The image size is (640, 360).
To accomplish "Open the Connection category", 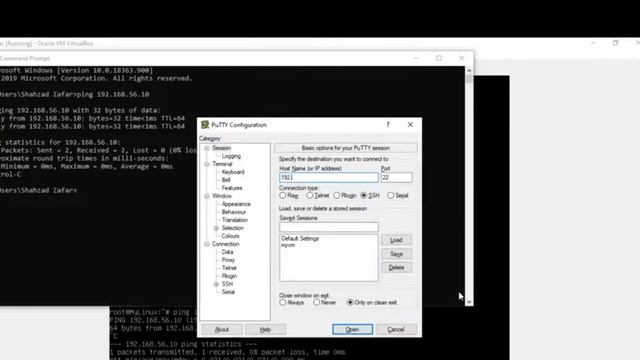I will click(x=225, y=244).
